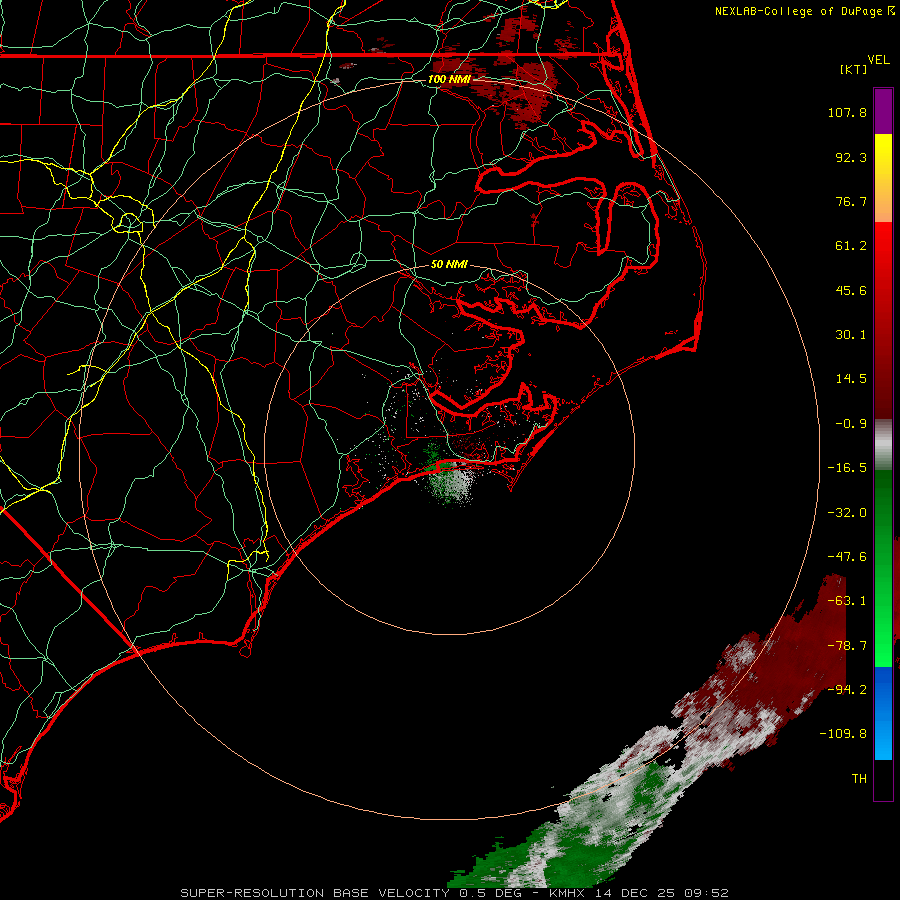Click the [KT] units label
This screenshot has height=900, width=900.
(853, 69)
